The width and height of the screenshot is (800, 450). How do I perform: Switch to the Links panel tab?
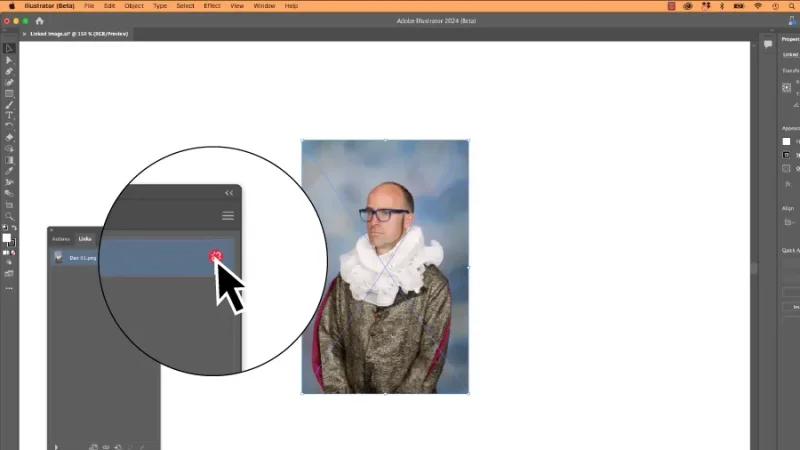85,238
